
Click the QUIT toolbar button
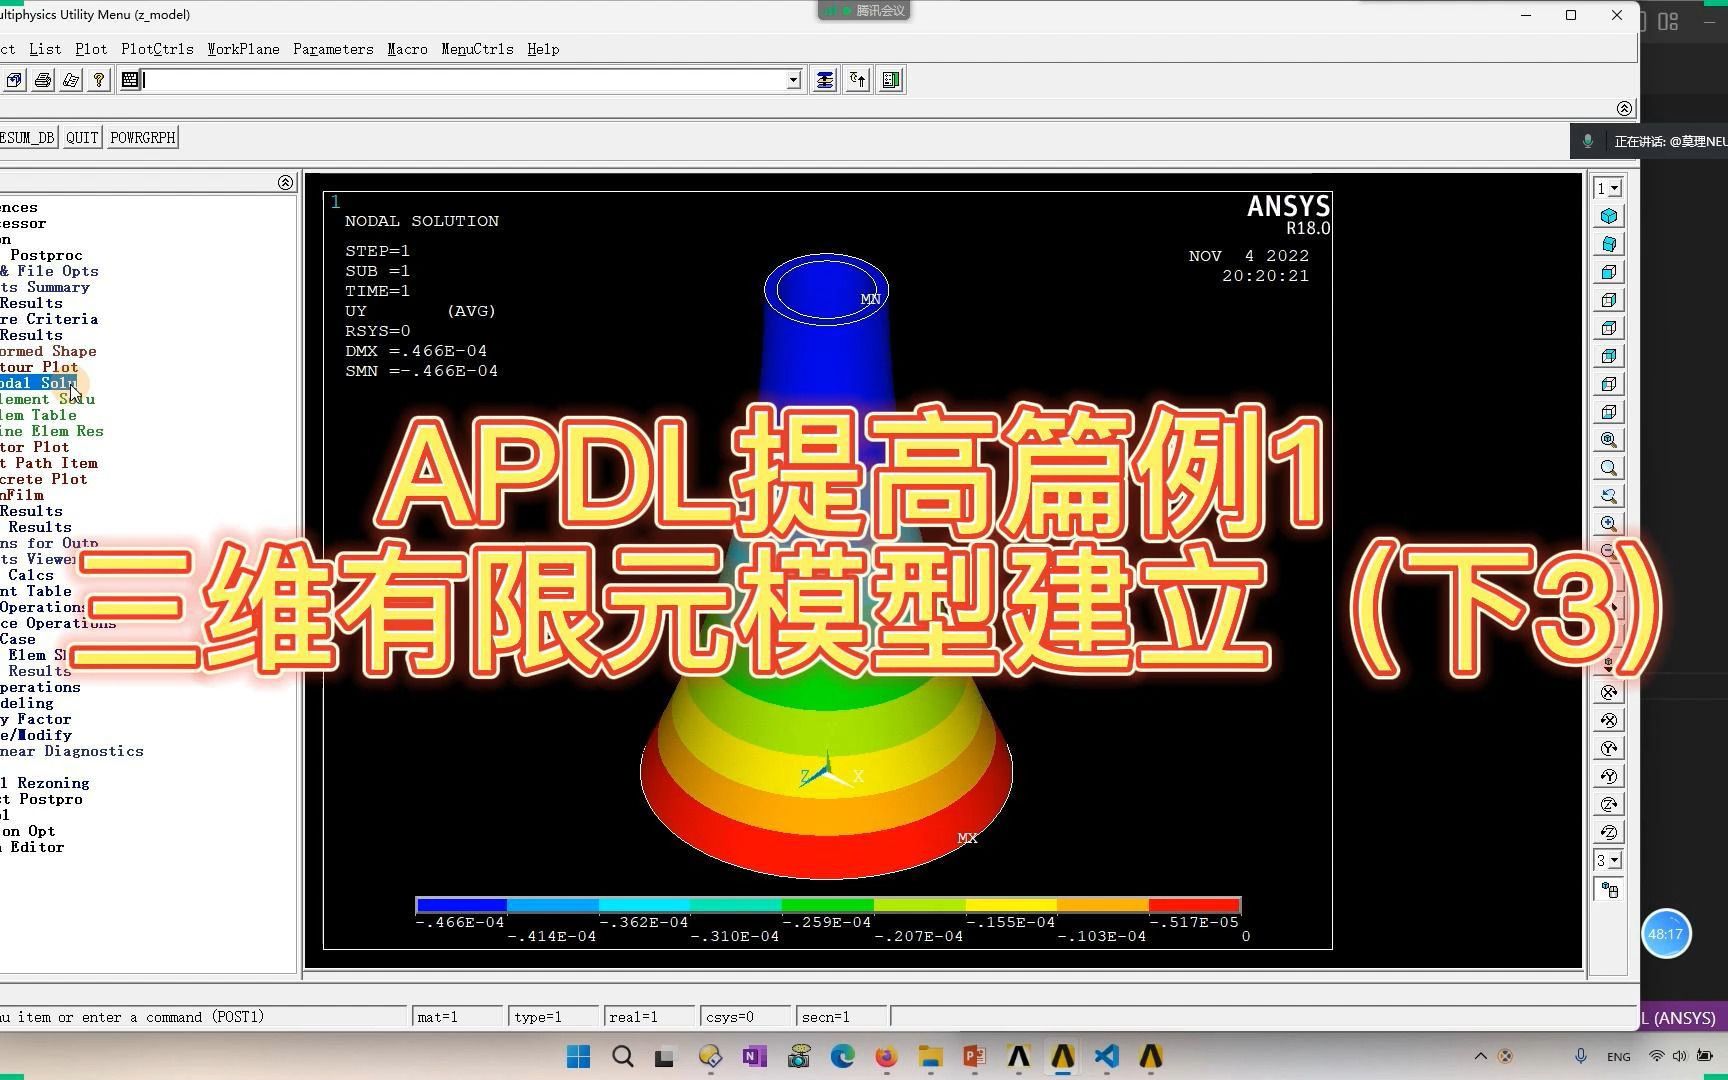[82, 138]
